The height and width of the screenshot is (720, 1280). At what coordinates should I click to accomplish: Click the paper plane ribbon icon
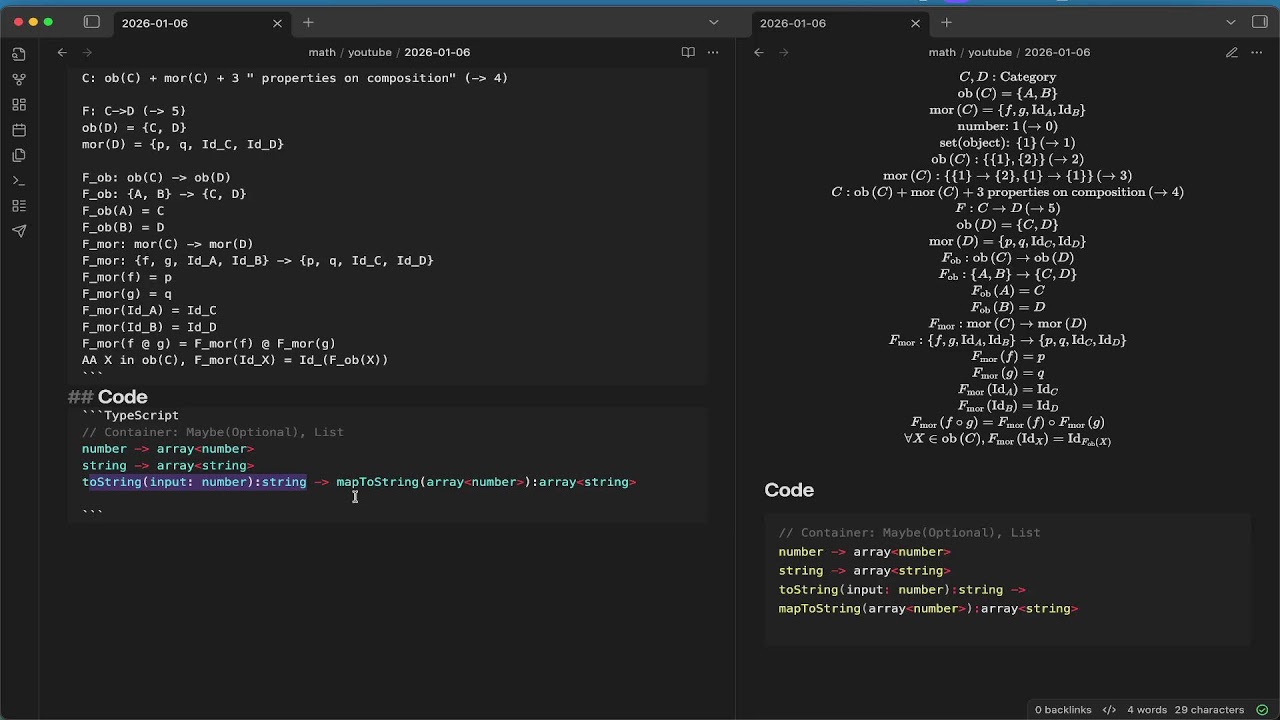tap(19, 231)
